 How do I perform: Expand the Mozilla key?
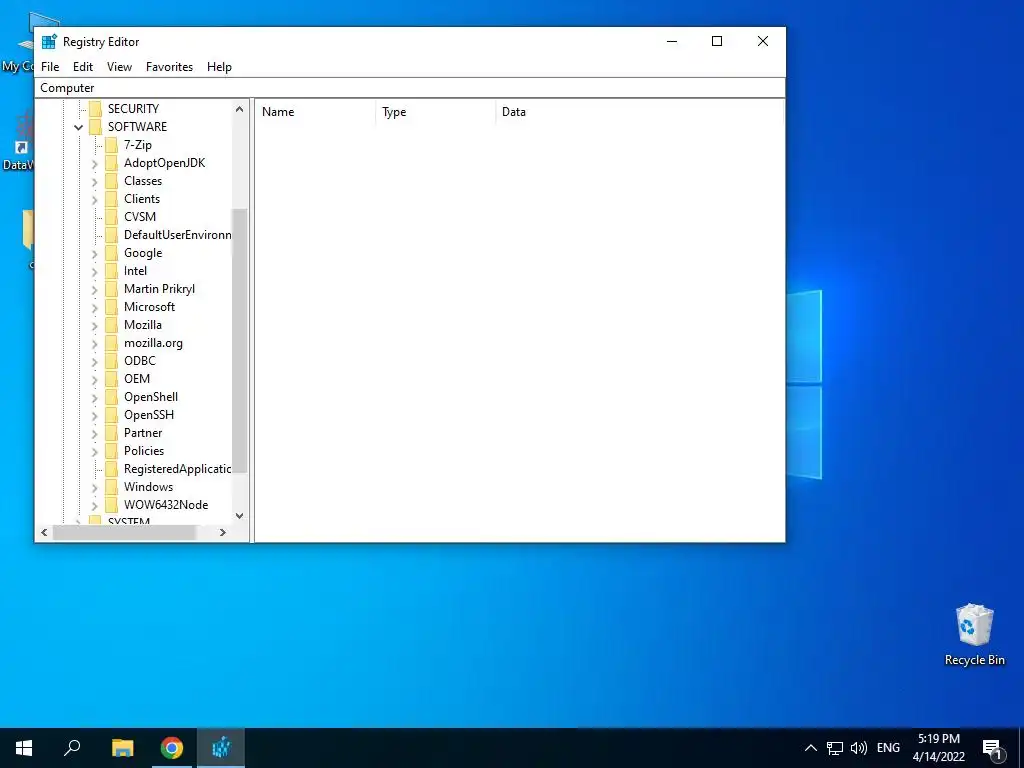coord(95,325)
